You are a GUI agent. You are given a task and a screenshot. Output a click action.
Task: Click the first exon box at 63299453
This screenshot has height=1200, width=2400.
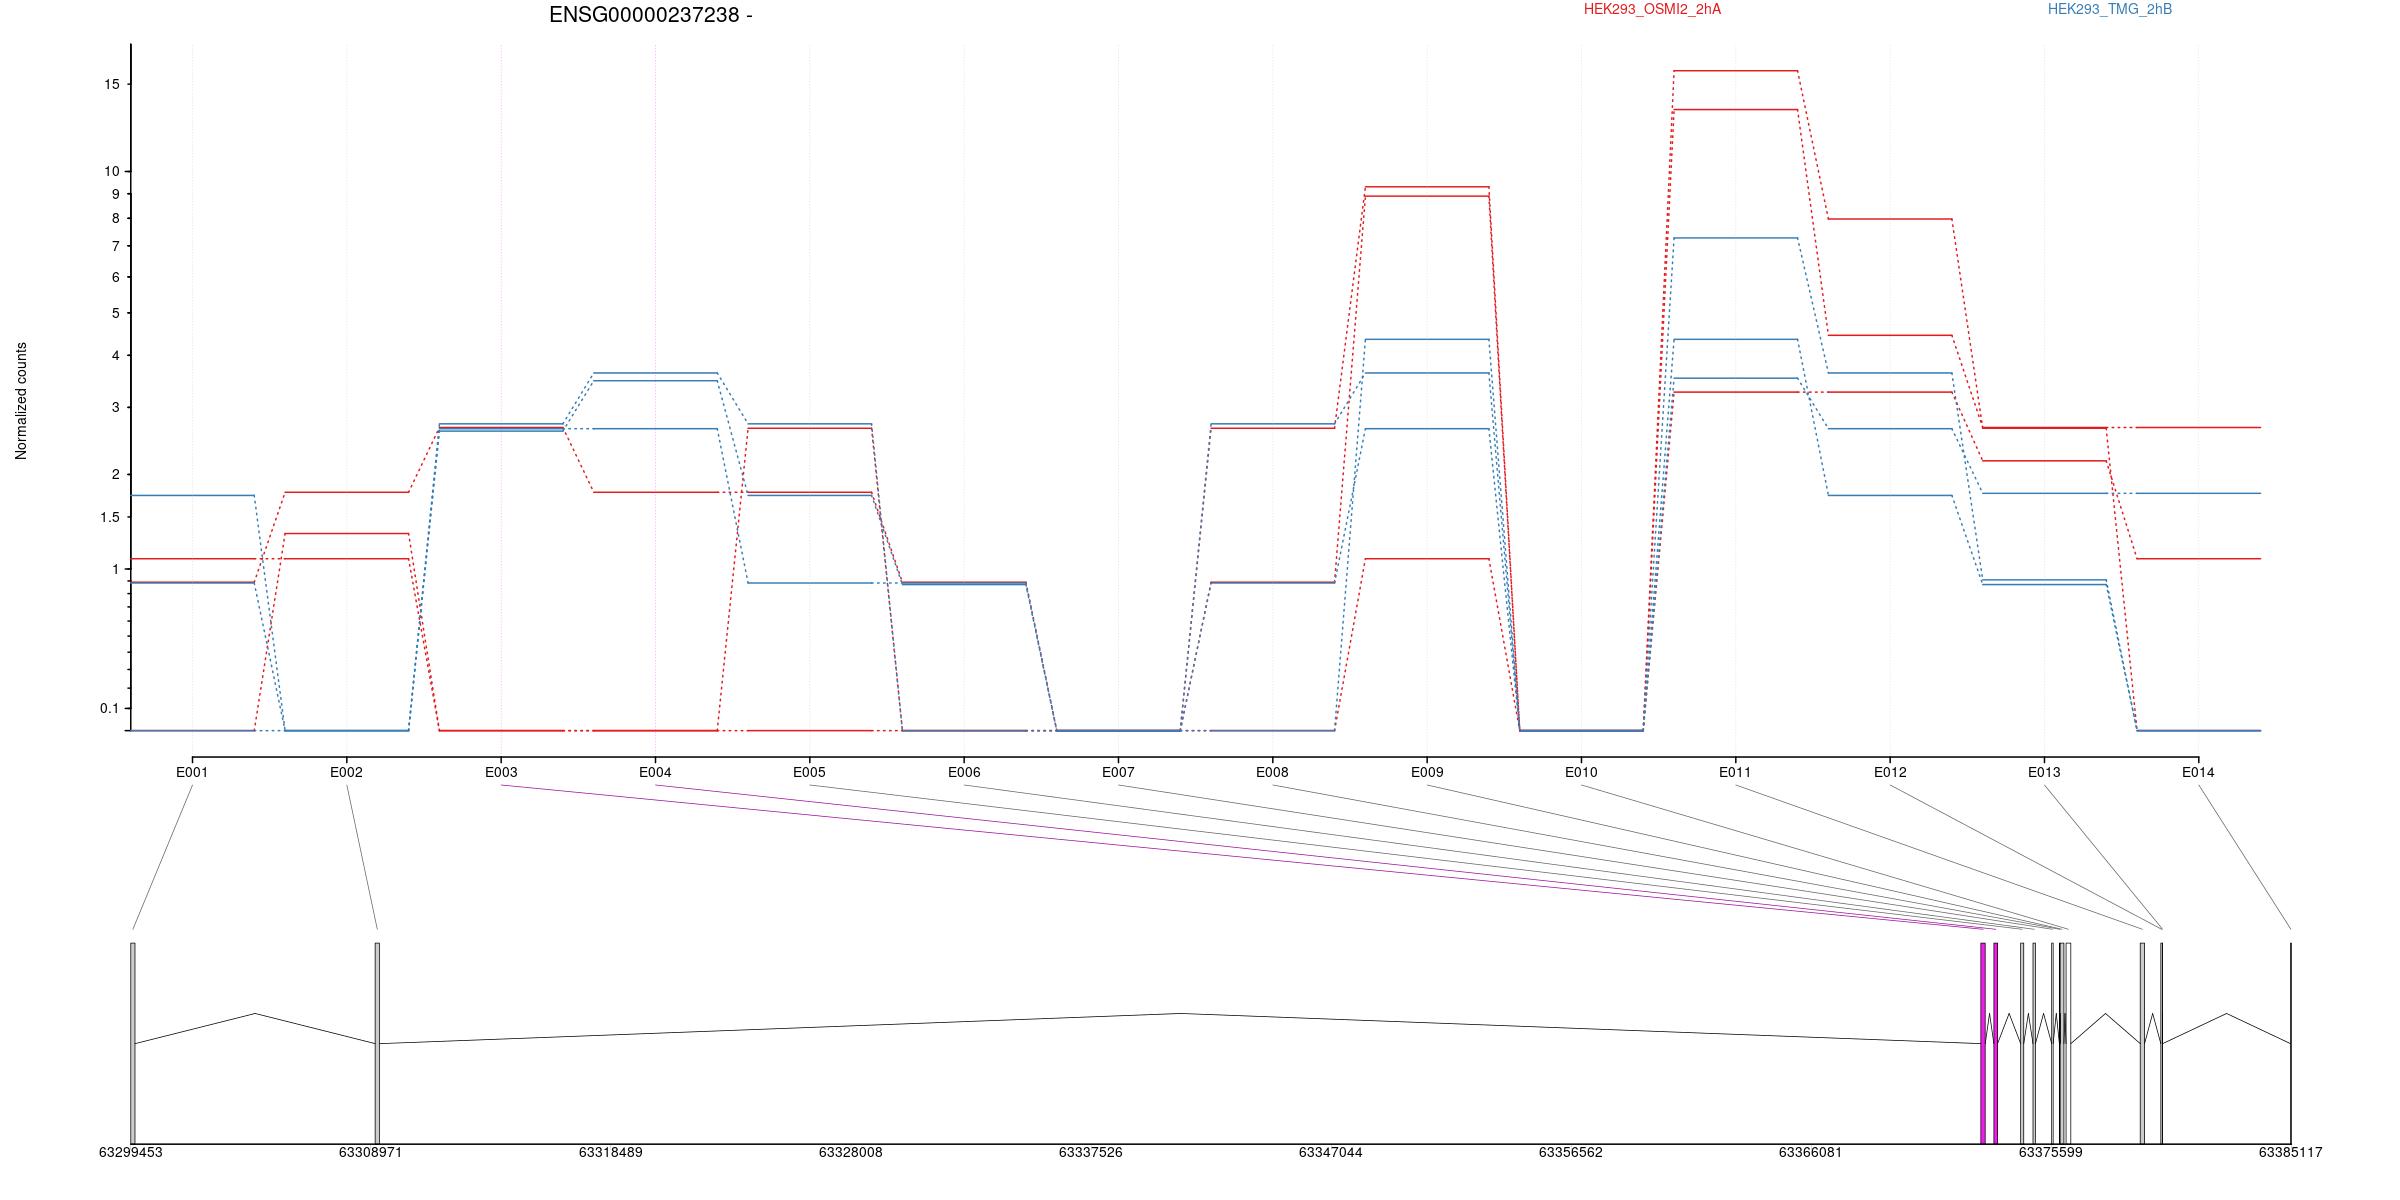[133, 1043]
